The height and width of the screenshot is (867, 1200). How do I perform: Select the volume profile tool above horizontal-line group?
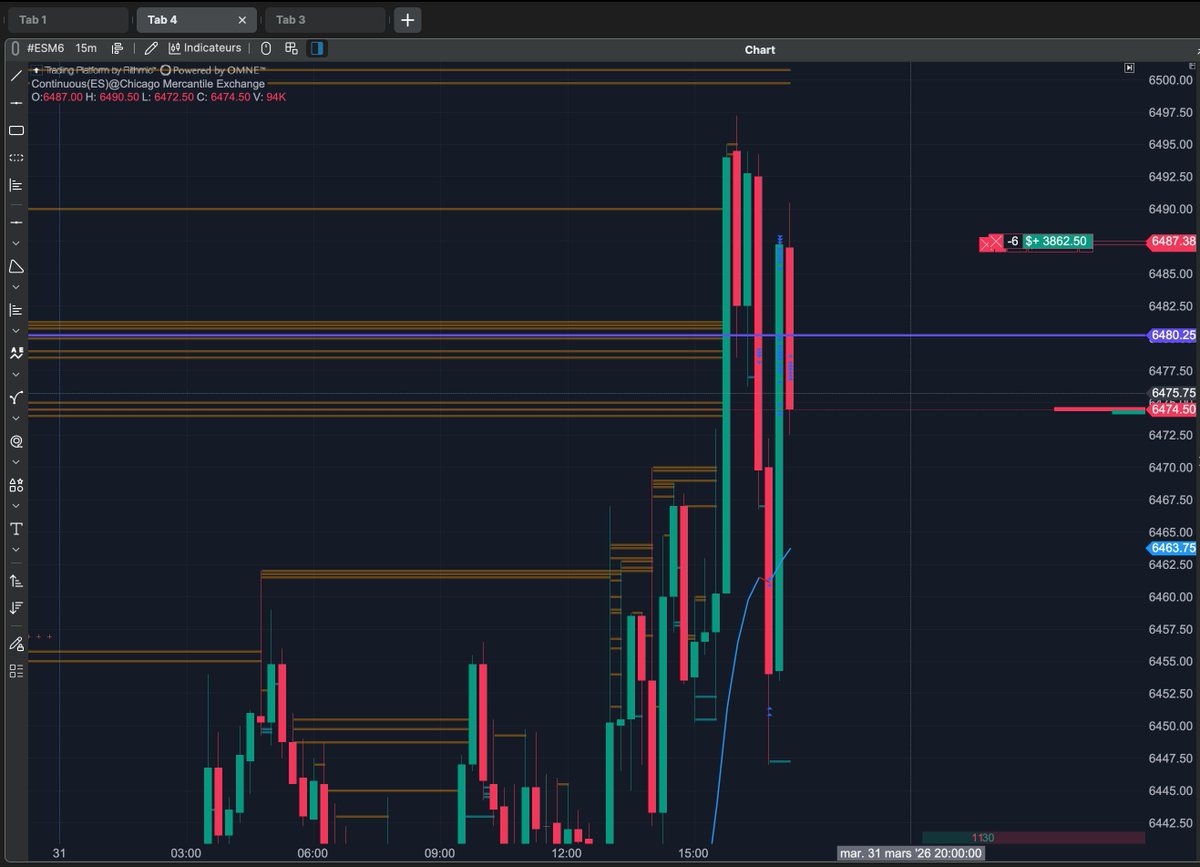click(x=16, y=185)
